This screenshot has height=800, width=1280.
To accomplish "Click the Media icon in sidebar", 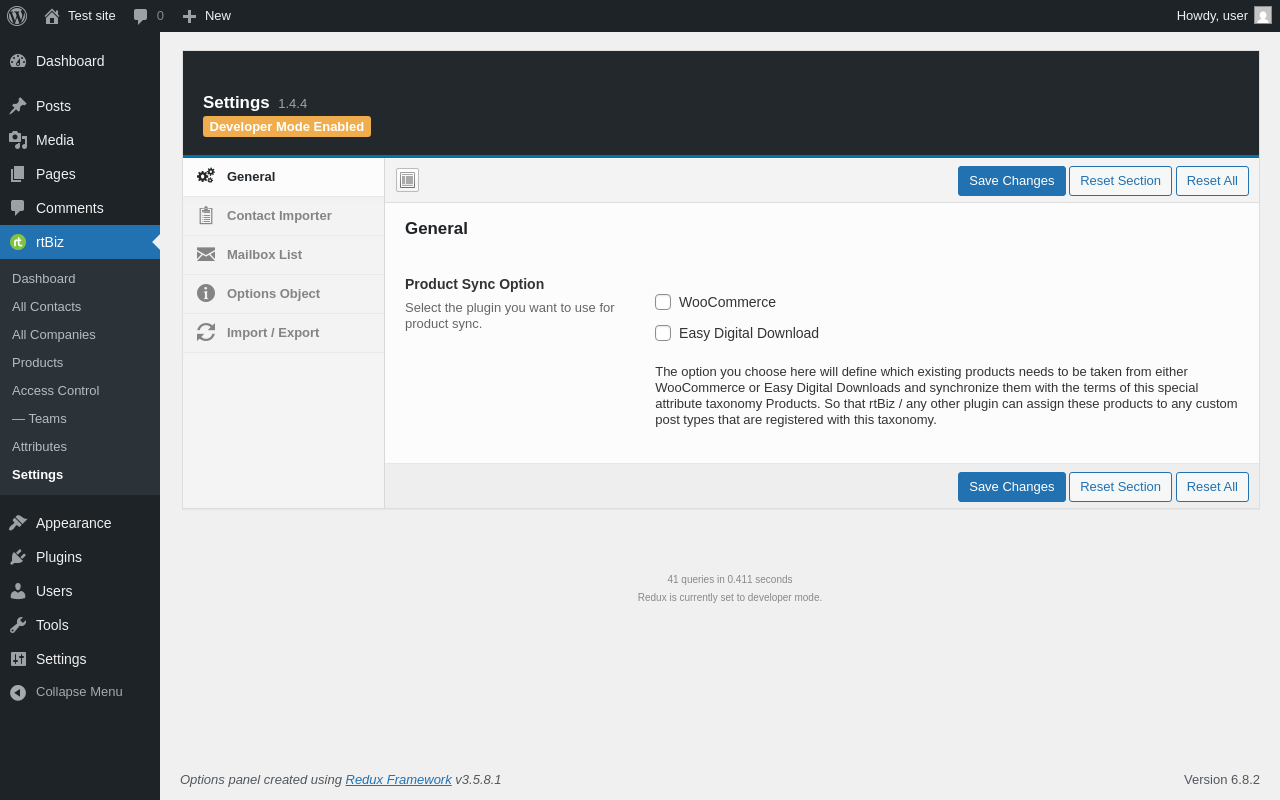I will pyautogui.click(x=18, y=140).
